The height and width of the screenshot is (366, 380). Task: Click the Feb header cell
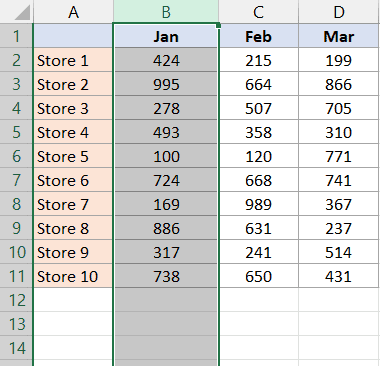coord(259,36)
